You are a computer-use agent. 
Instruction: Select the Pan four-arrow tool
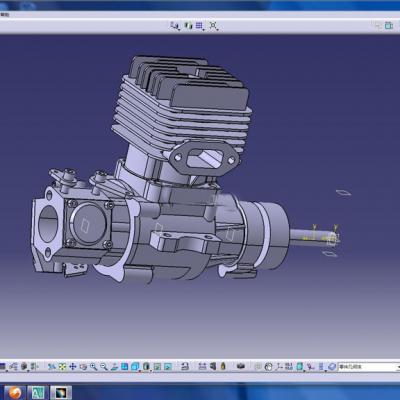click(73, 367)
